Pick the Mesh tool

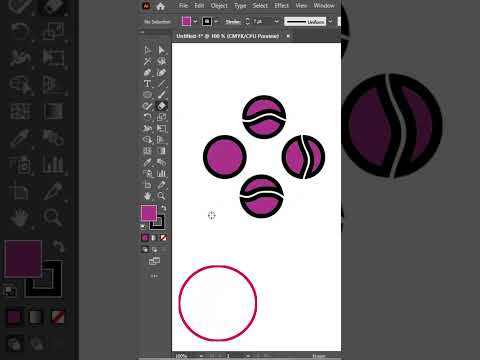pyautogui.click(x=148, y=151)
